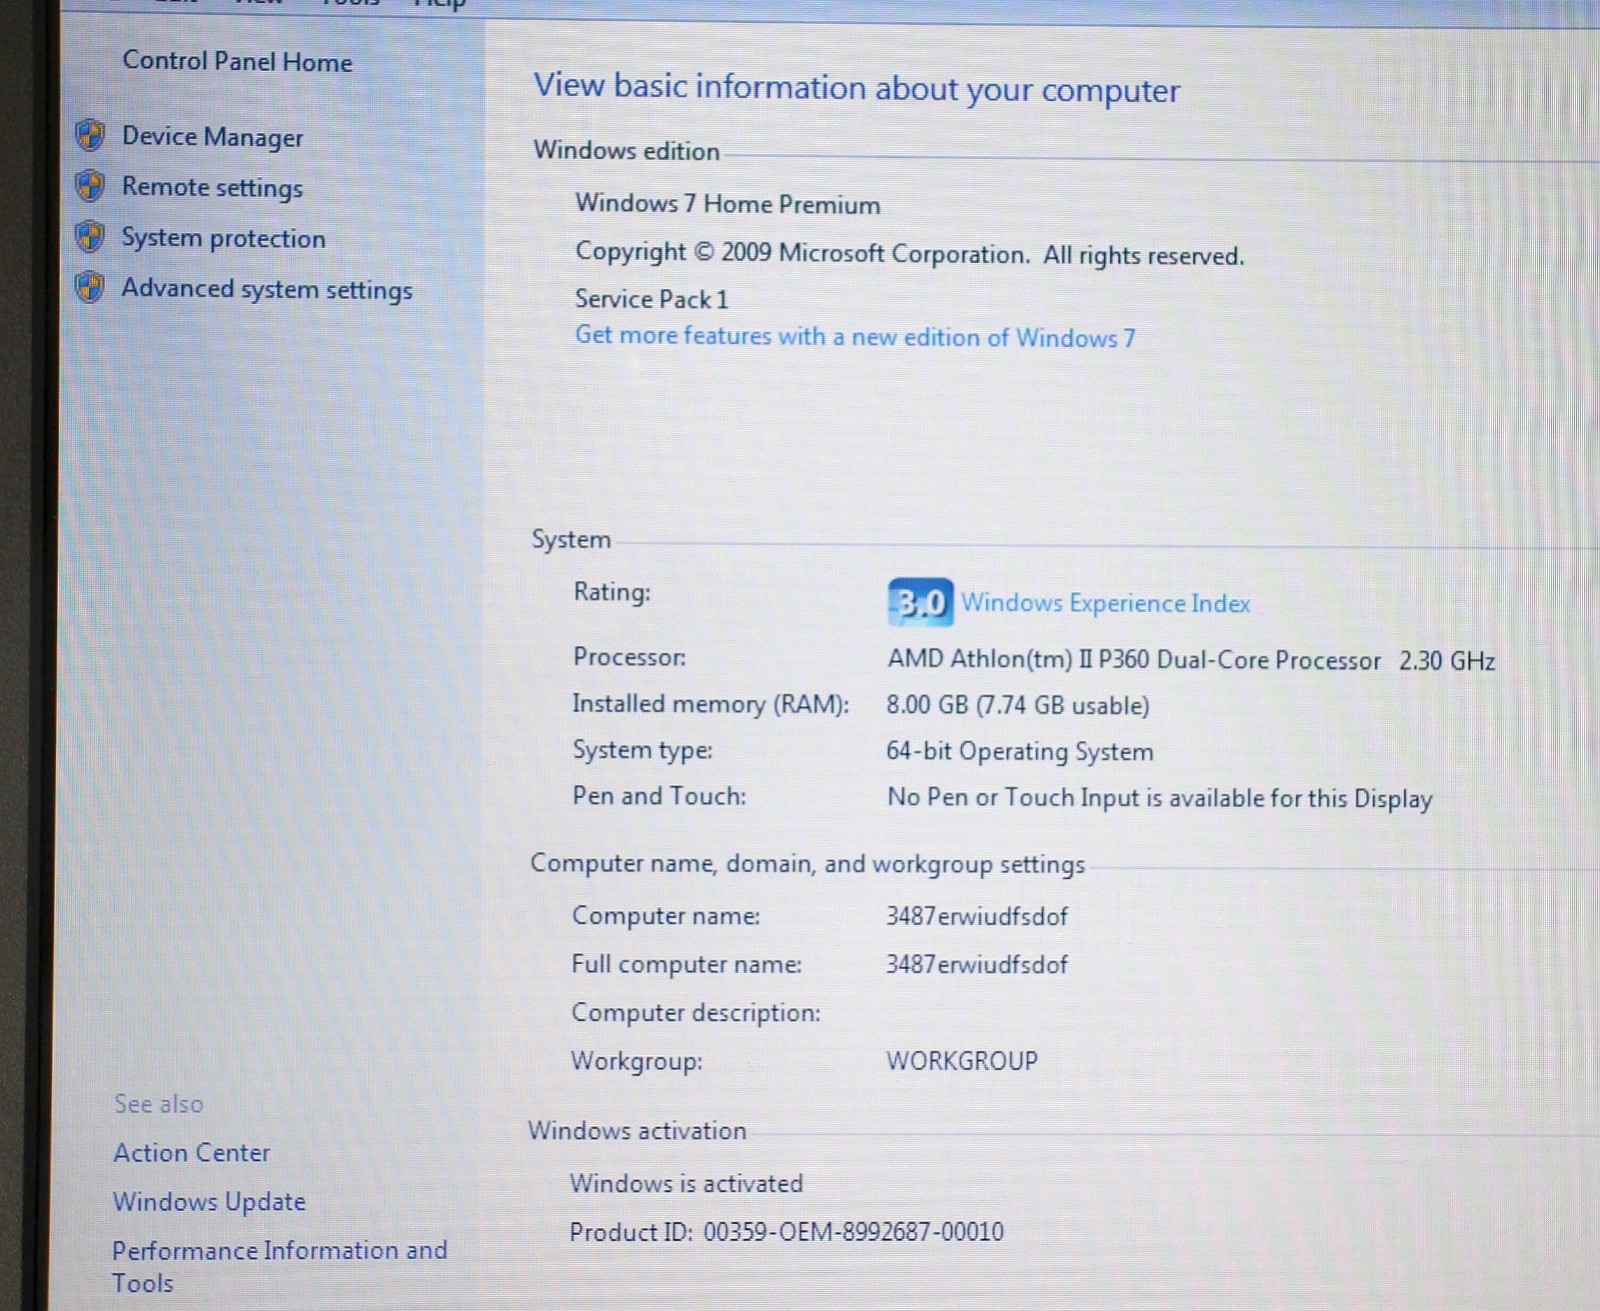Click the 8.00 GB installed memory value
This screenshot has height=1311, width=1600.
coord(1017,706)
